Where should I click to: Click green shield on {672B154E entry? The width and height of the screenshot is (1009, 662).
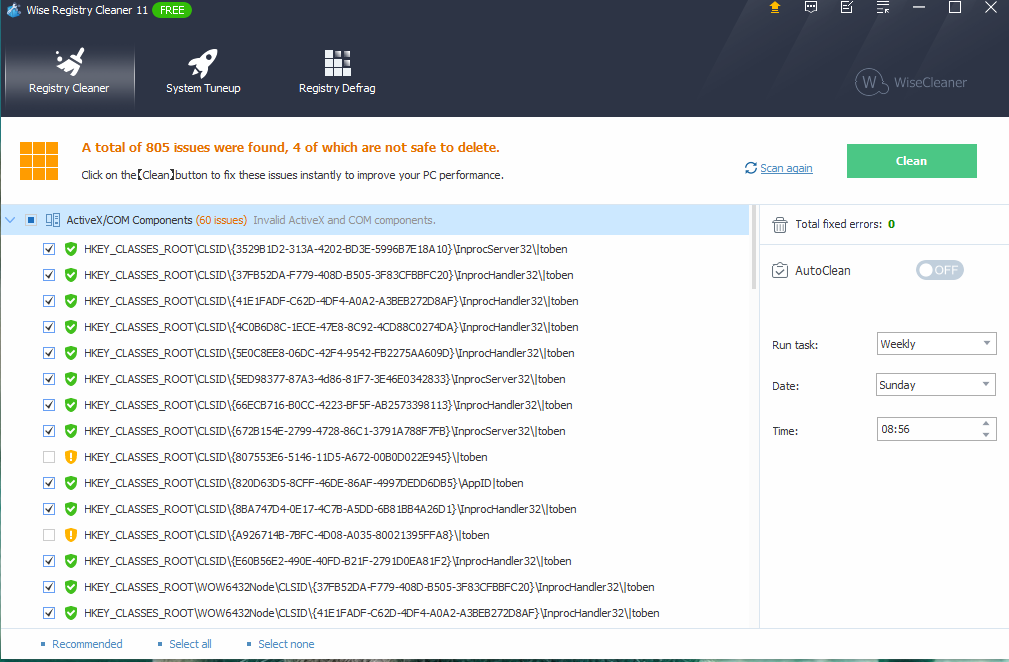click(x=71, y=431)
